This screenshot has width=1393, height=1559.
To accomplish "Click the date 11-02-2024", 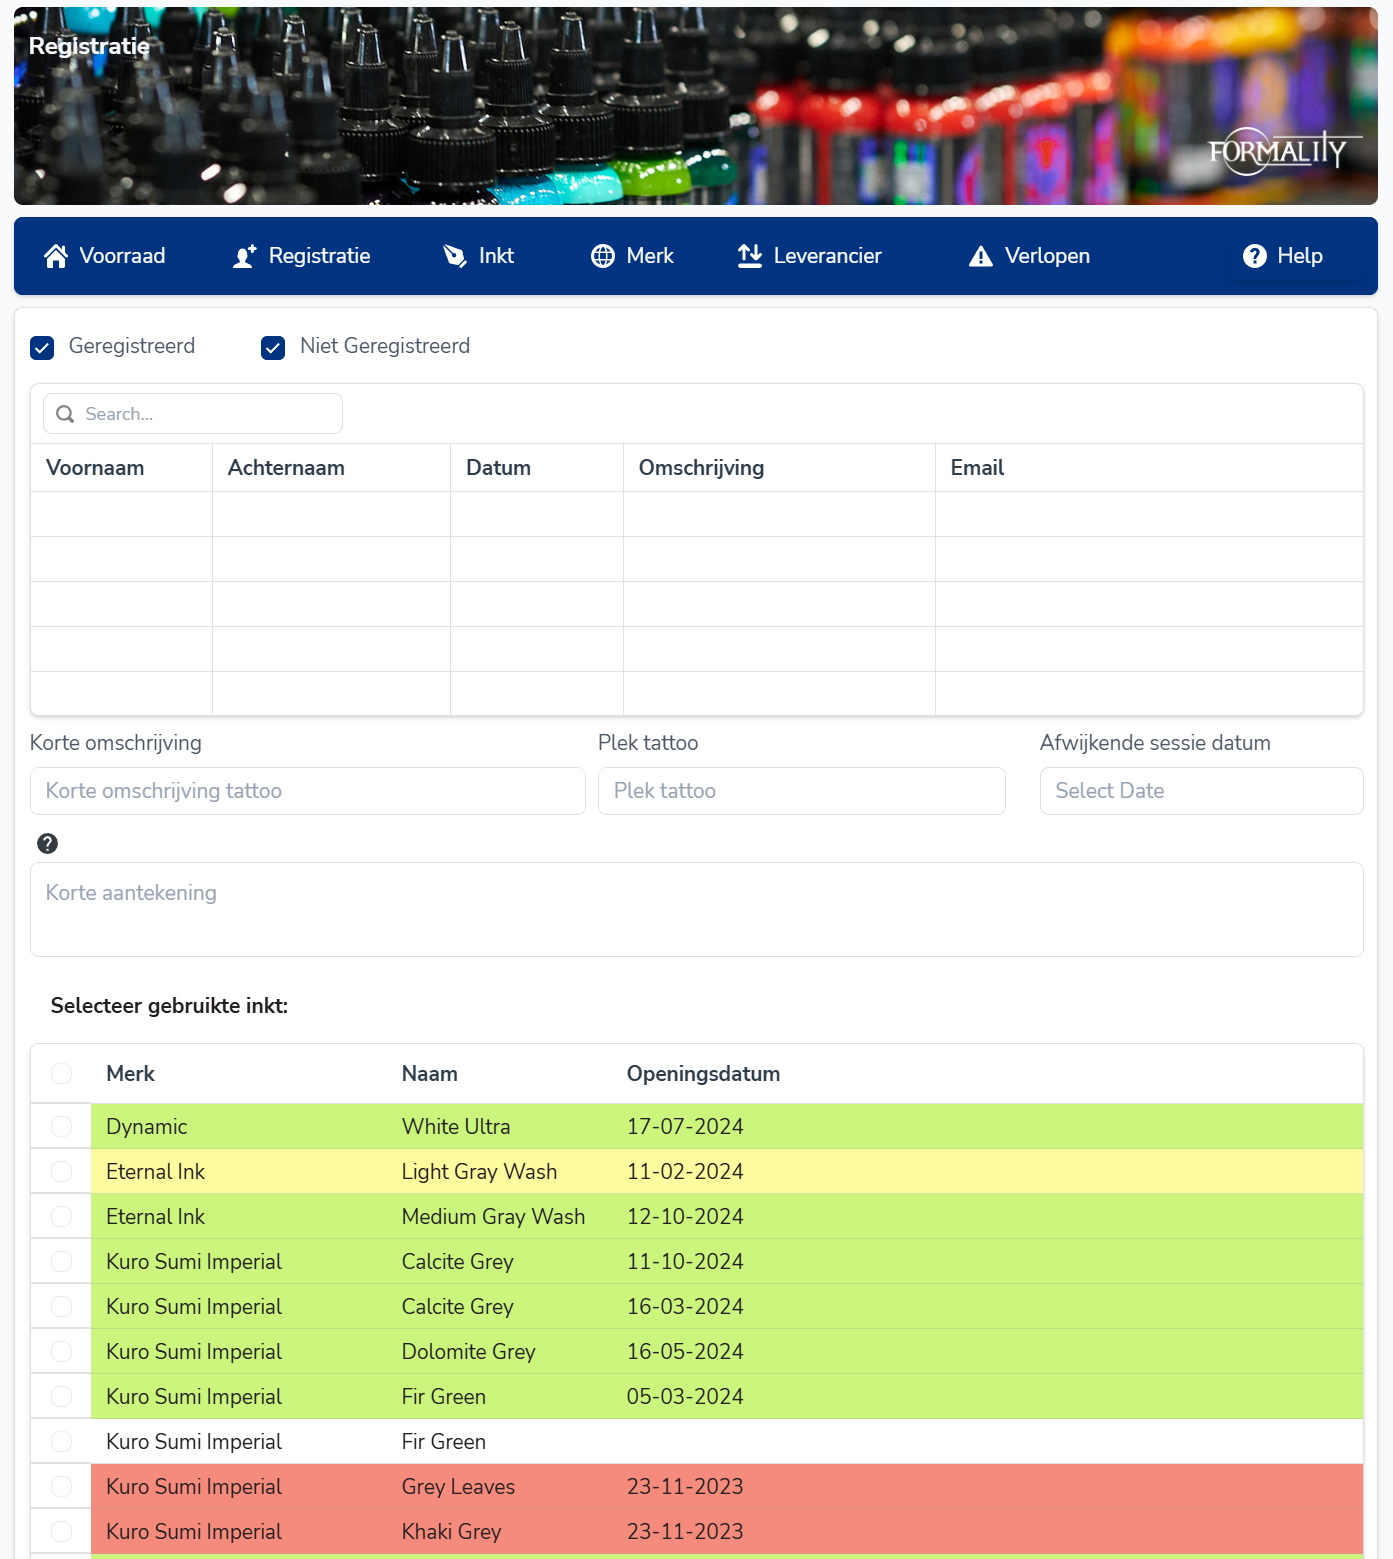I will tap(685, 1172).
